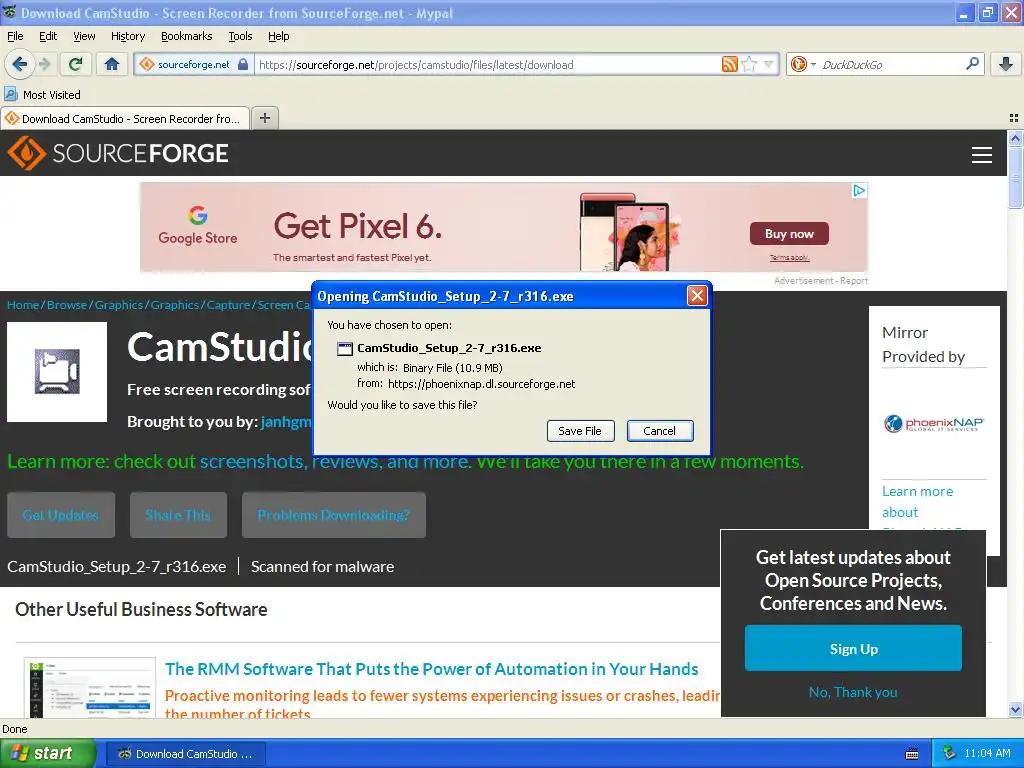Screen dimensions: 1024x768
Task: Click the RMM software screenshot thumbnail
Action: (x=89, y=687)
